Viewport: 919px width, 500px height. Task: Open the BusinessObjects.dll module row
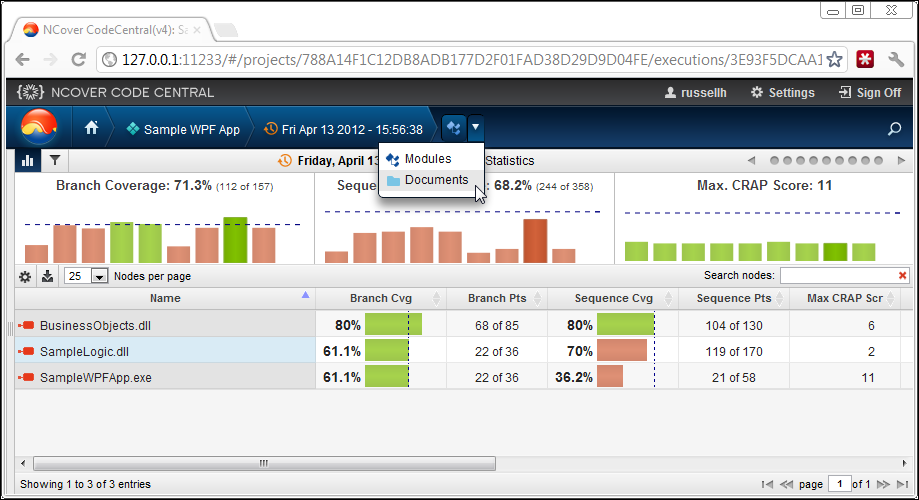click(96, 326)
